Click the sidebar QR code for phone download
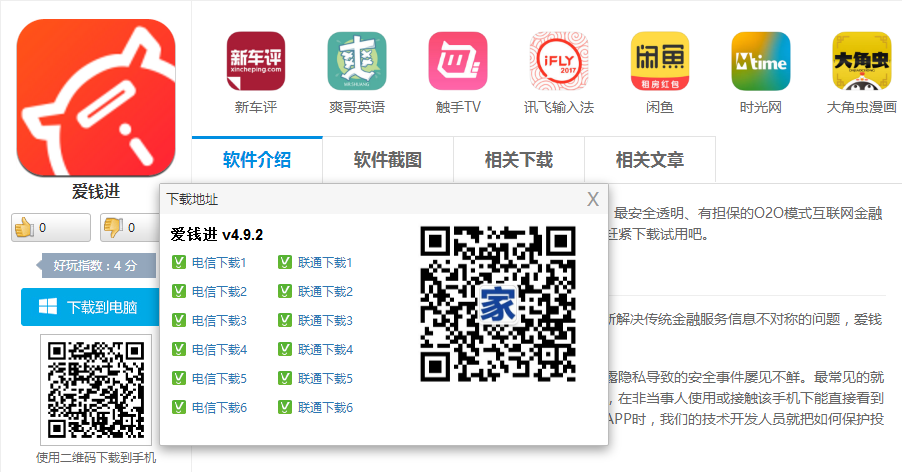The height and width of the screenshot is (472, 902). pyautogui.click(x=95, y=390)
